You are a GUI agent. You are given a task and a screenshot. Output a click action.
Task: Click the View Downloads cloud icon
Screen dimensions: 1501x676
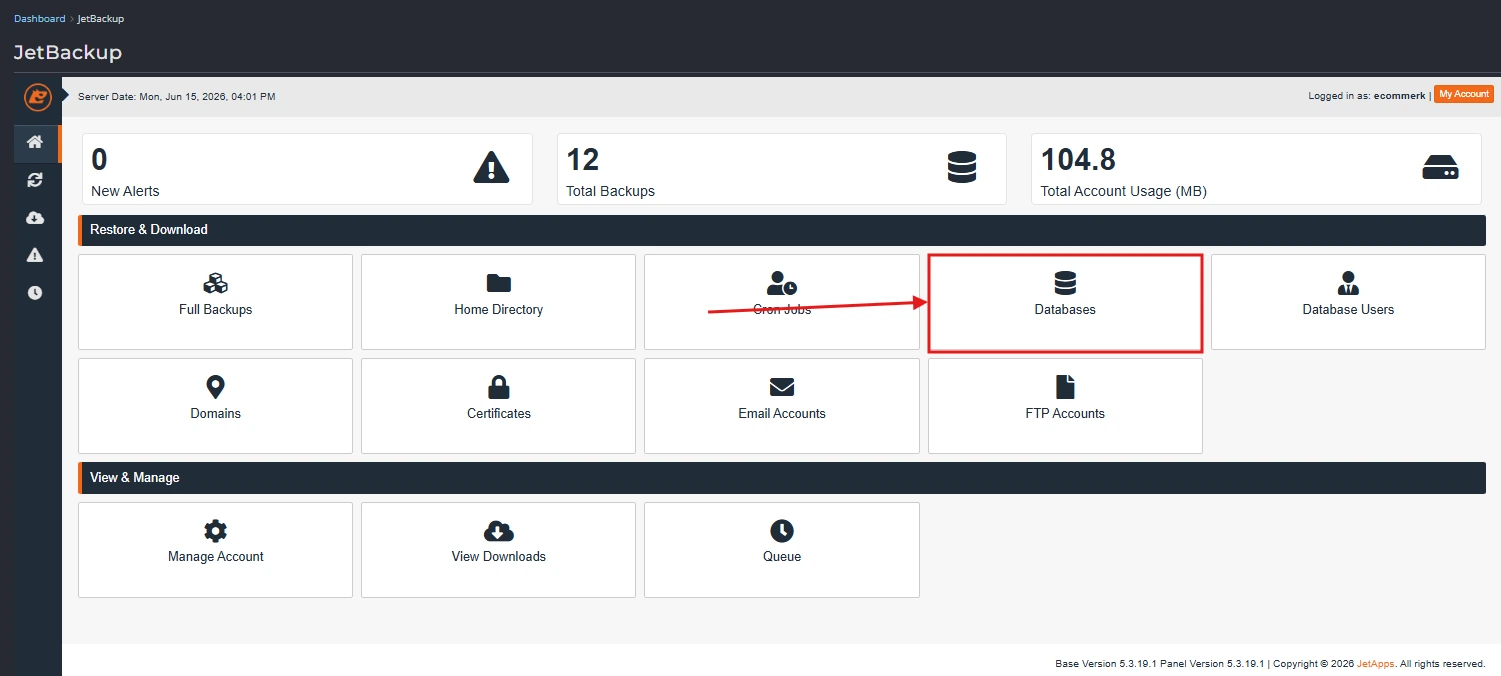(498, 531)
